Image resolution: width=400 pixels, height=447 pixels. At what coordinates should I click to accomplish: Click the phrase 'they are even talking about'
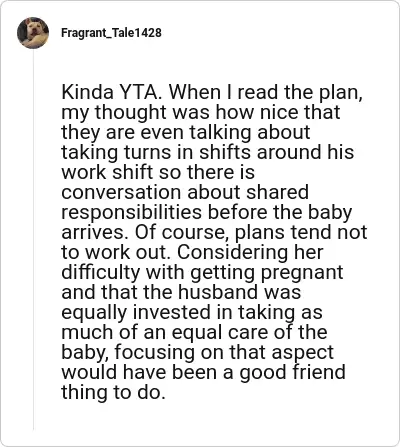click(186, 132)
